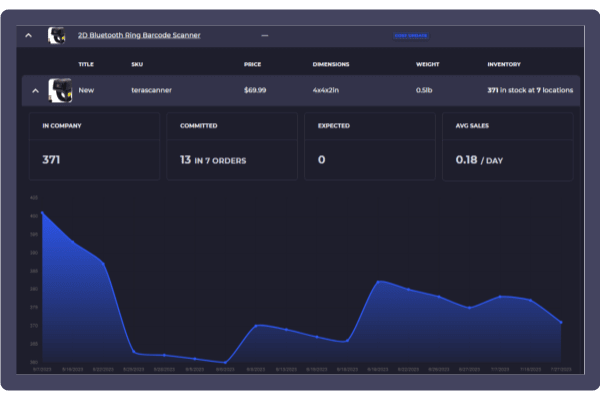The height and width of the screenshot is (400, 600).
Task: Click the 371 value in the In Company card
Action: [x=51, y=160]
